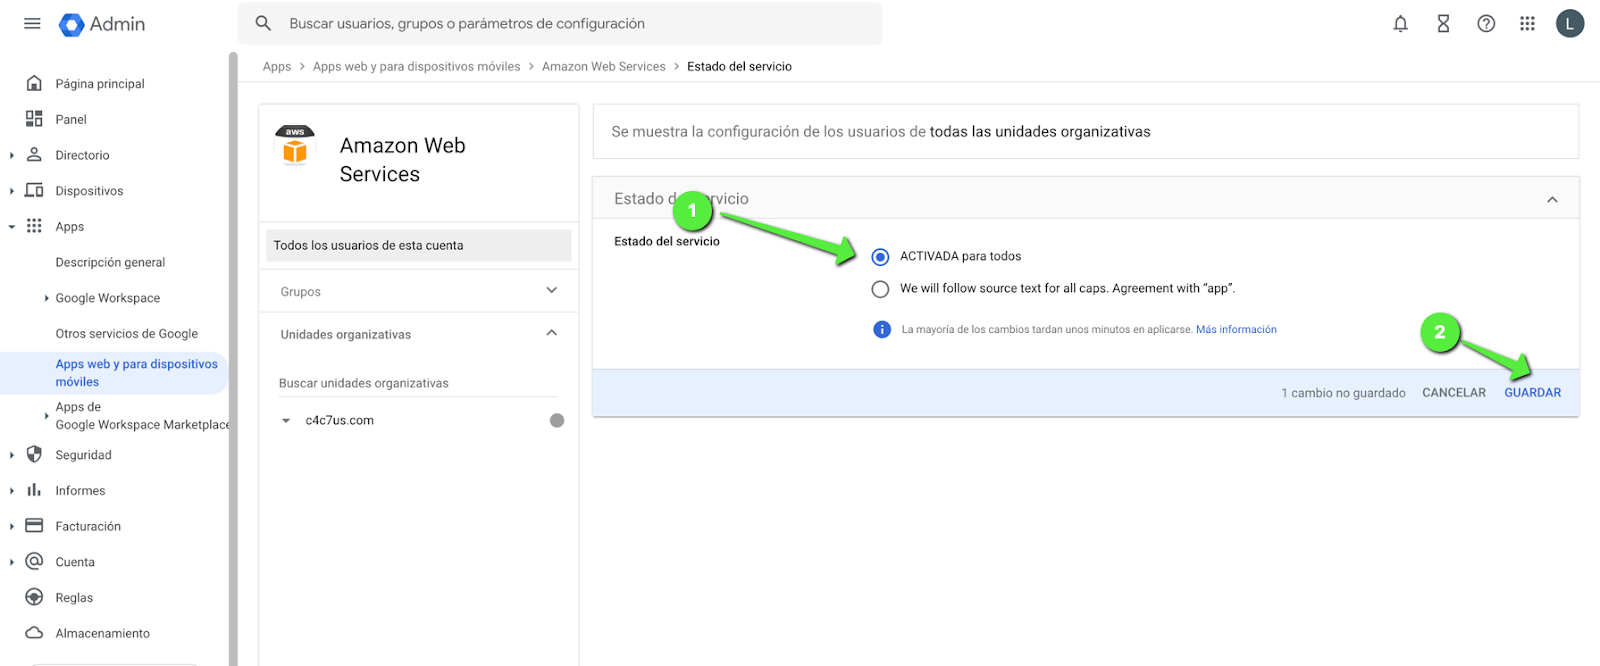Open Otros servicios de Google

[x=127, y=334]
